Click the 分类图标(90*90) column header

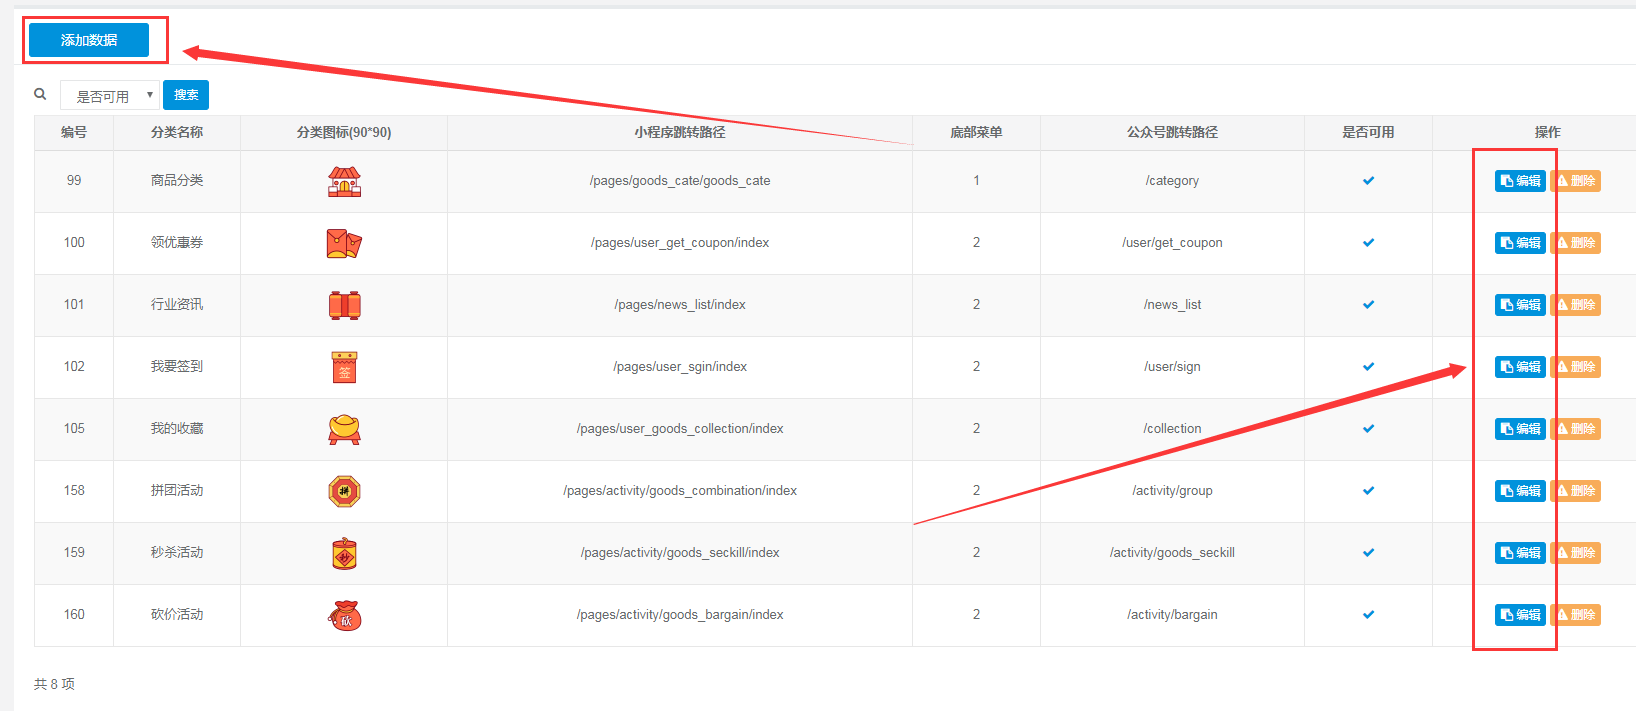coord(344,132)
